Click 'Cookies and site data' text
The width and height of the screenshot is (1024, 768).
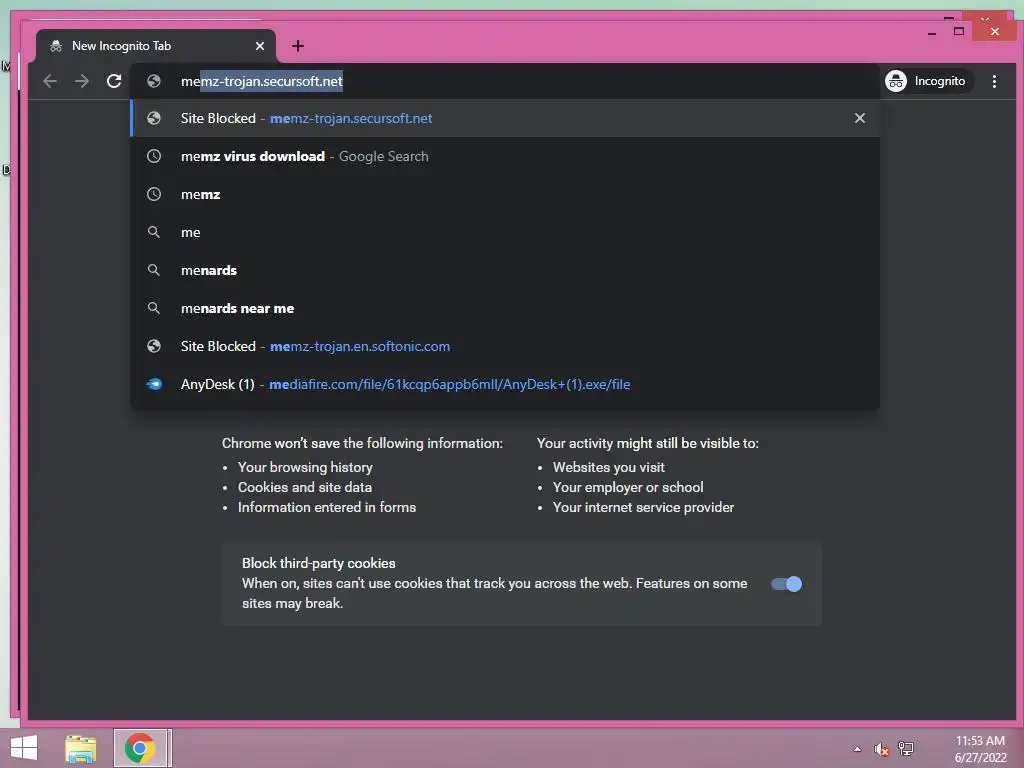(x=304, y=487)
